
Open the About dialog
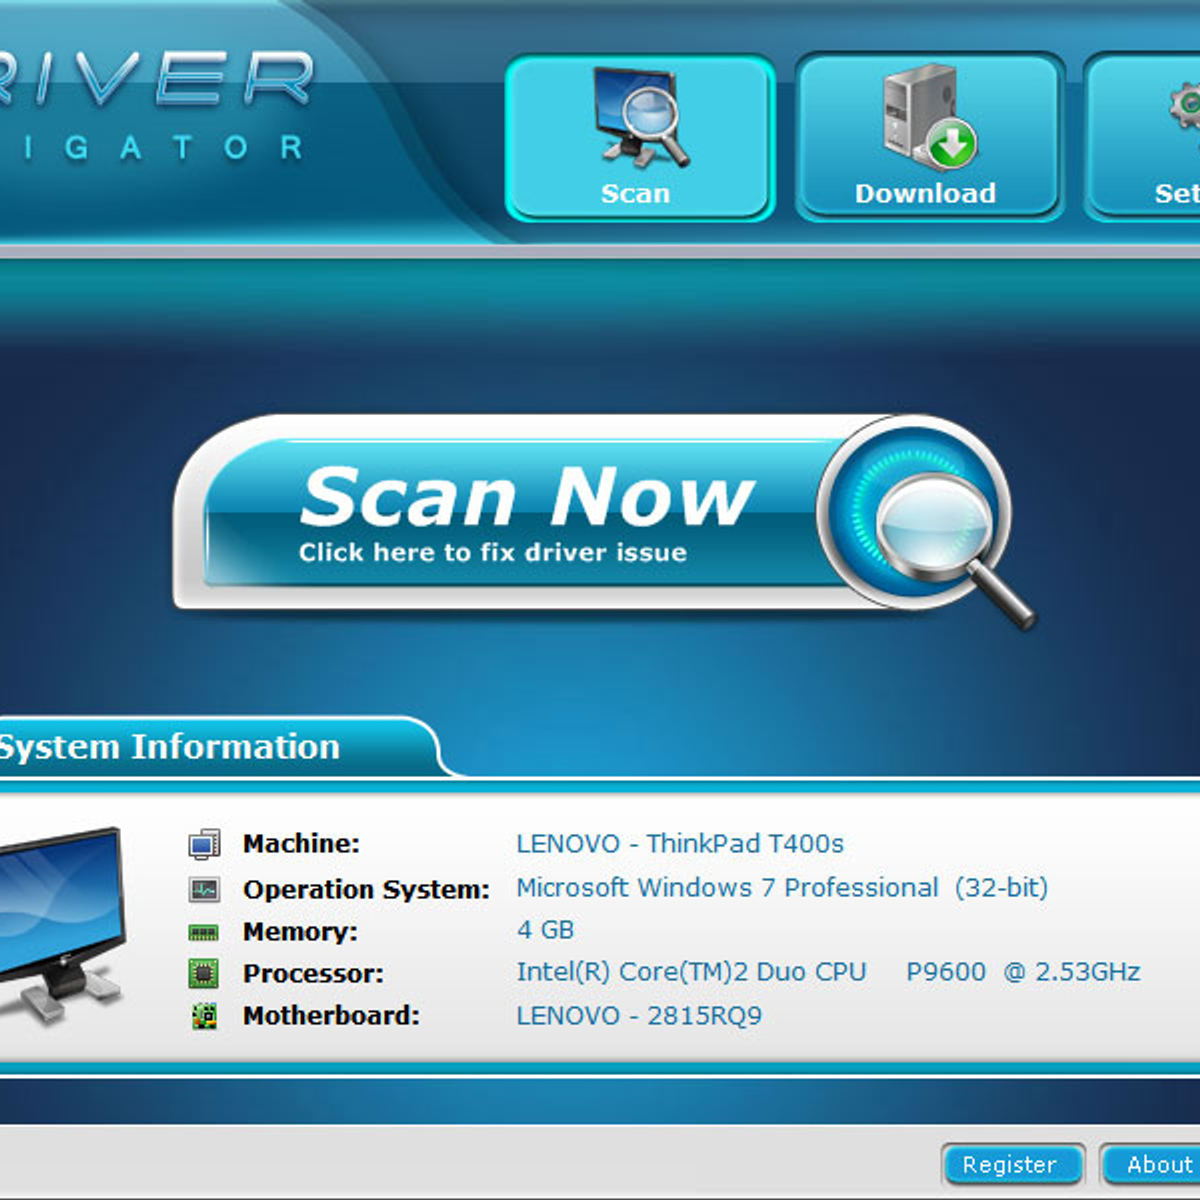1158,1164
